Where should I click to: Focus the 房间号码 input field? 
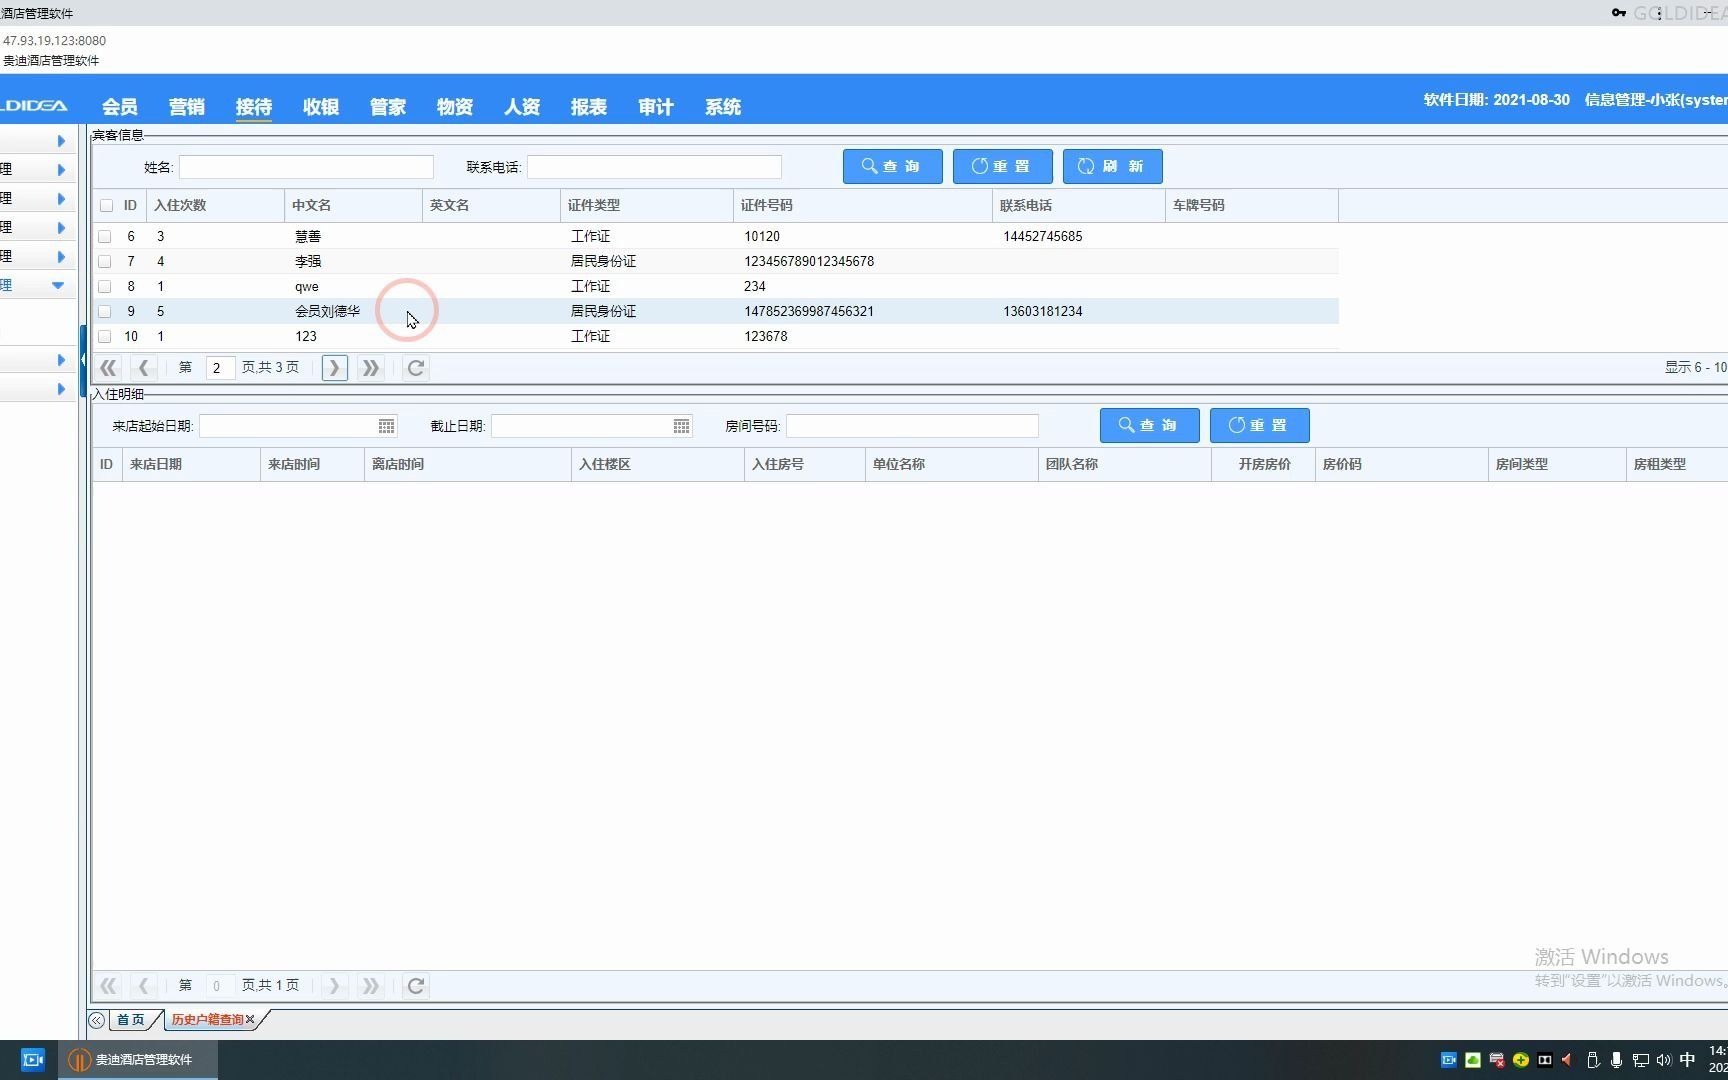[912, 426]
